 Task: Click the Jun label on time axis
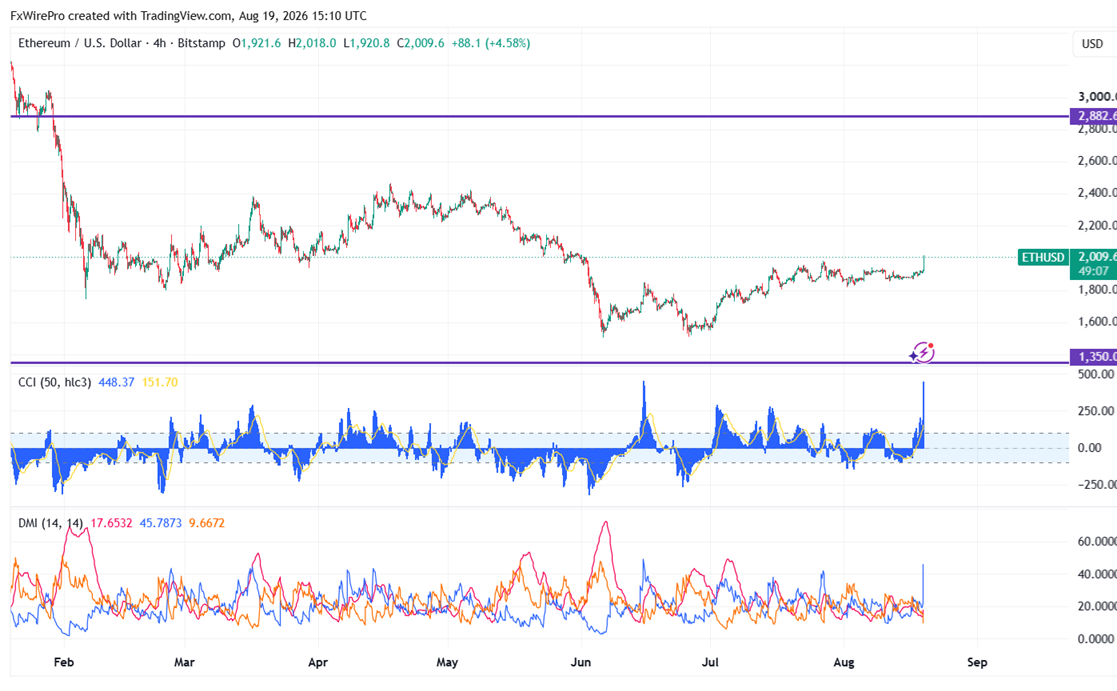tap(581, 663)
